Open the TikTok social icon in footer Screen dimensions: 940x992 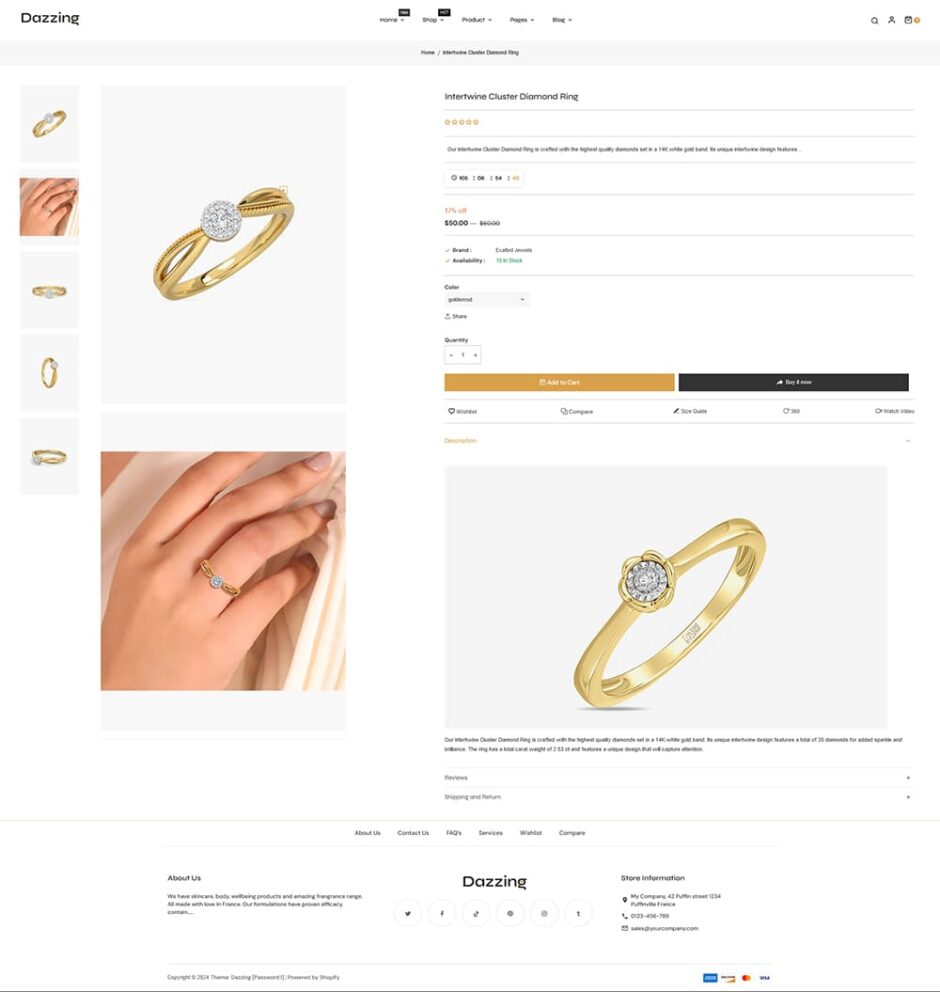click(476, 913)
